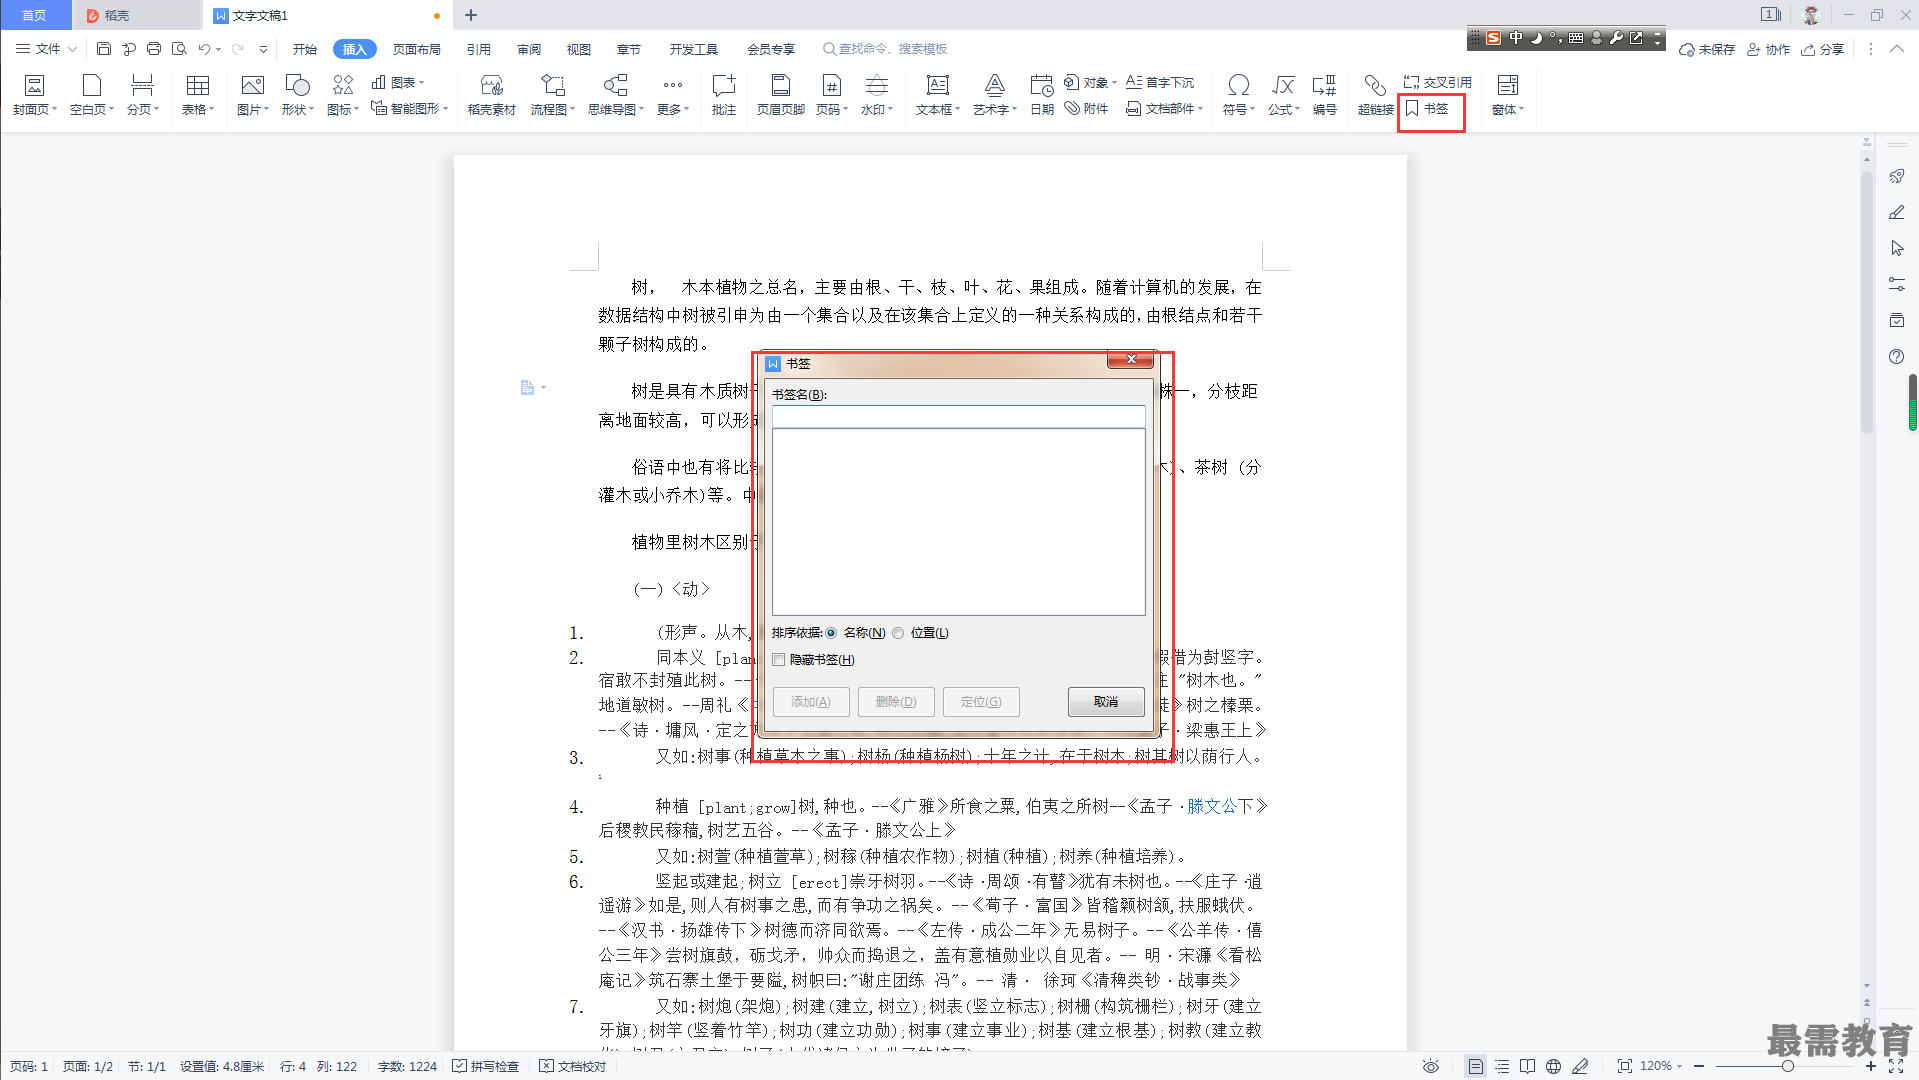
Task: Click the search command (查找命令) box
Action: pyautogui.click(x=886, y=49)
